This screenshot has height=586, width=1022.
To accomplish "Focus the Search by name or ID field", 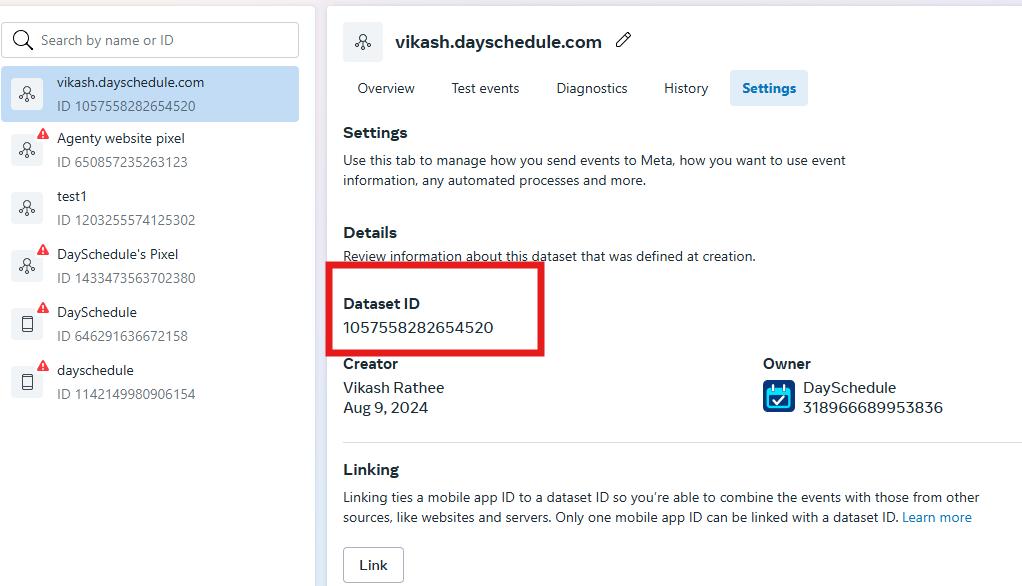I will [150, 40].
